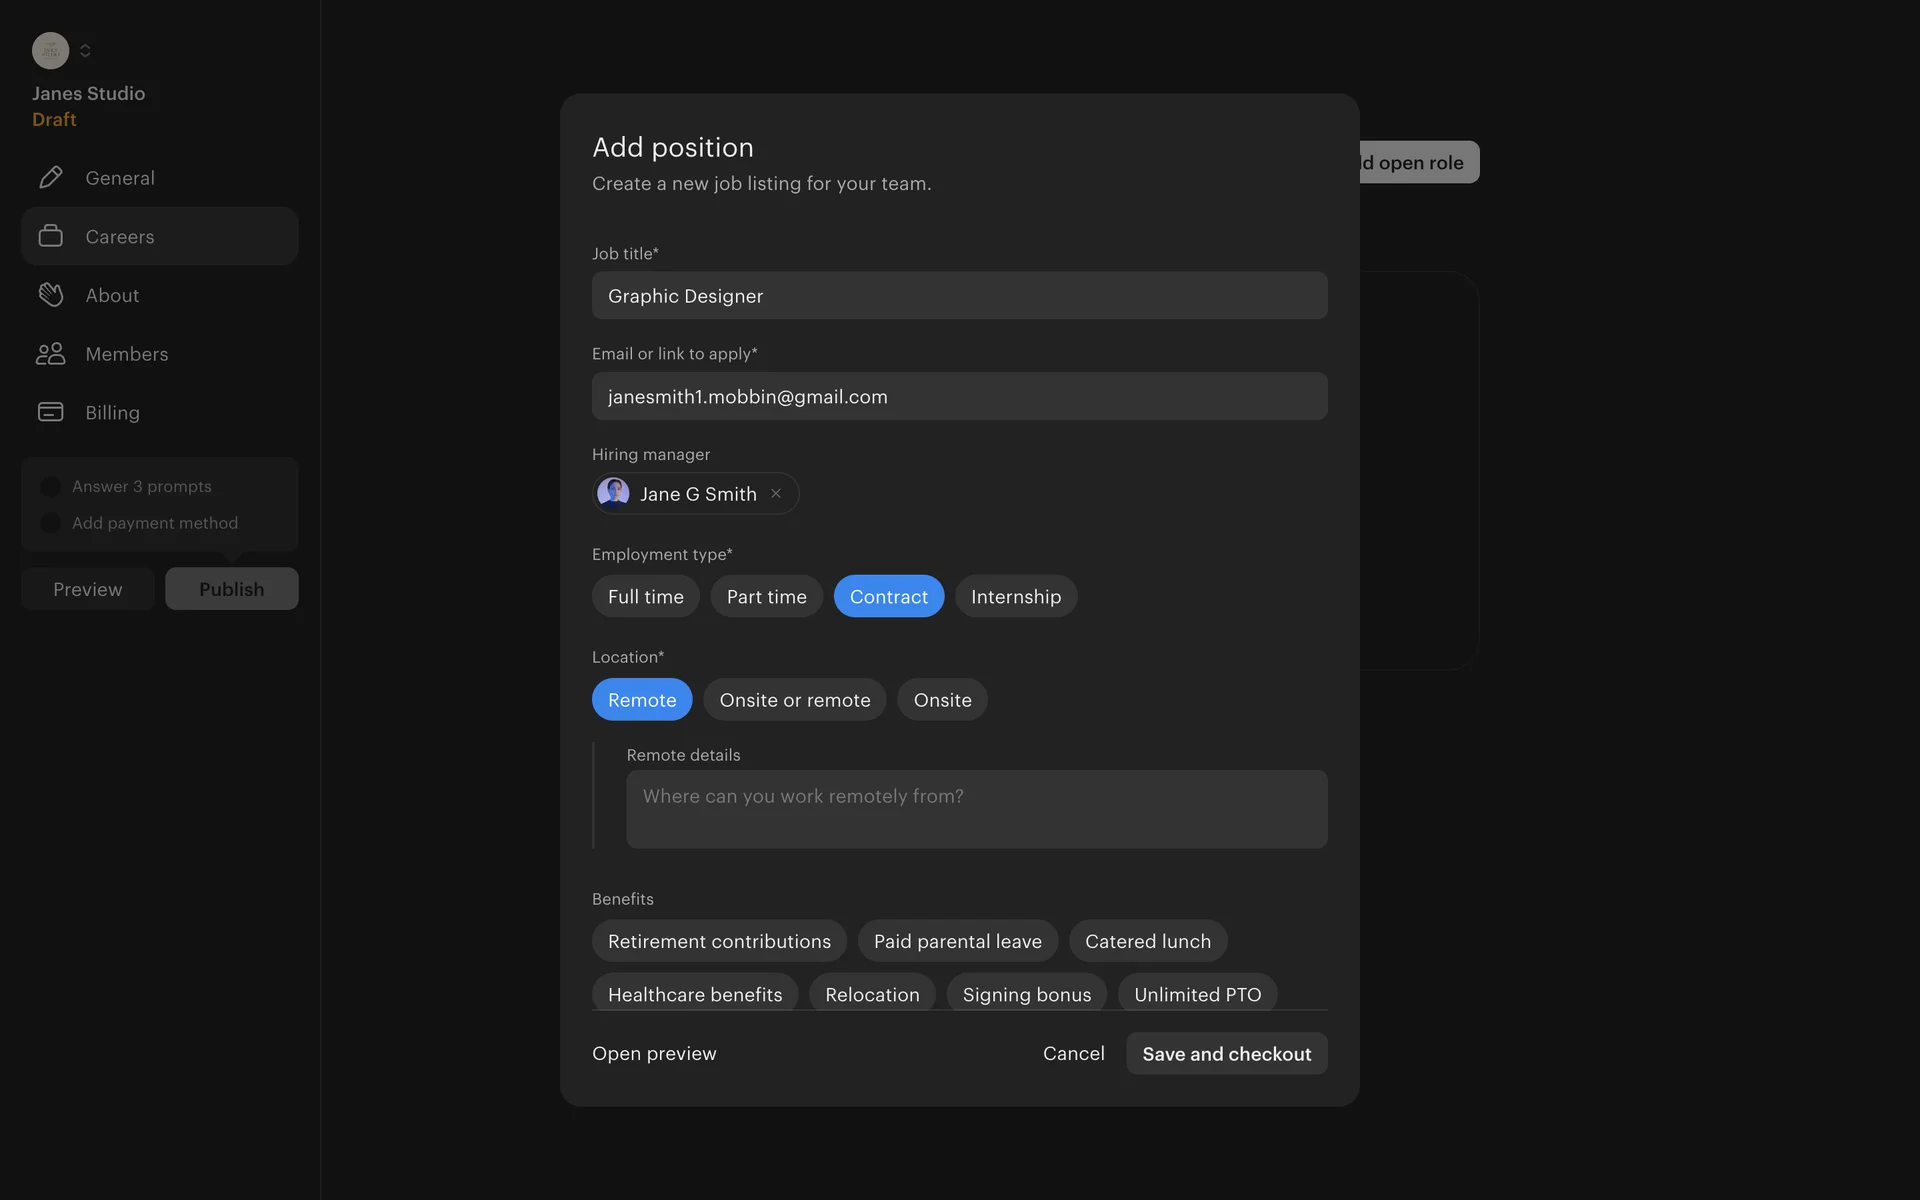Choose the Internship employment type
The image size is (1920, 1200).
click(1015, 597)
